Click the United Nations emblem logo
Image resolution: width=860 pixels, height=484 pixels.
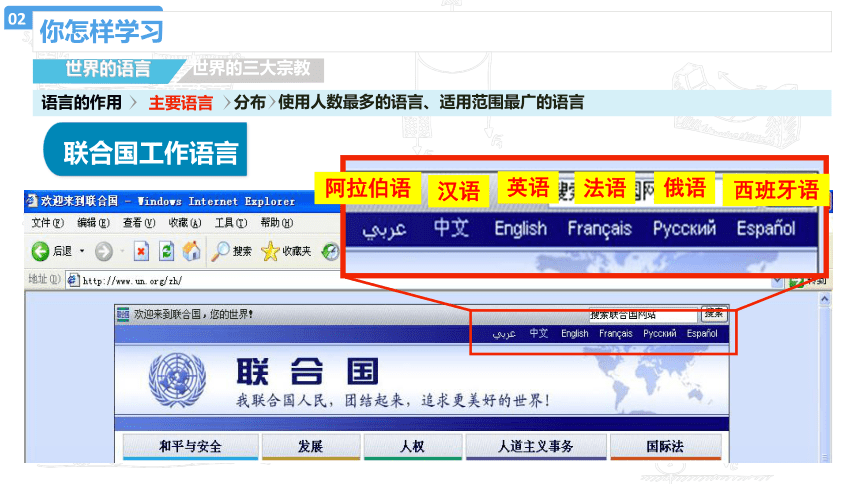(177, 380)
